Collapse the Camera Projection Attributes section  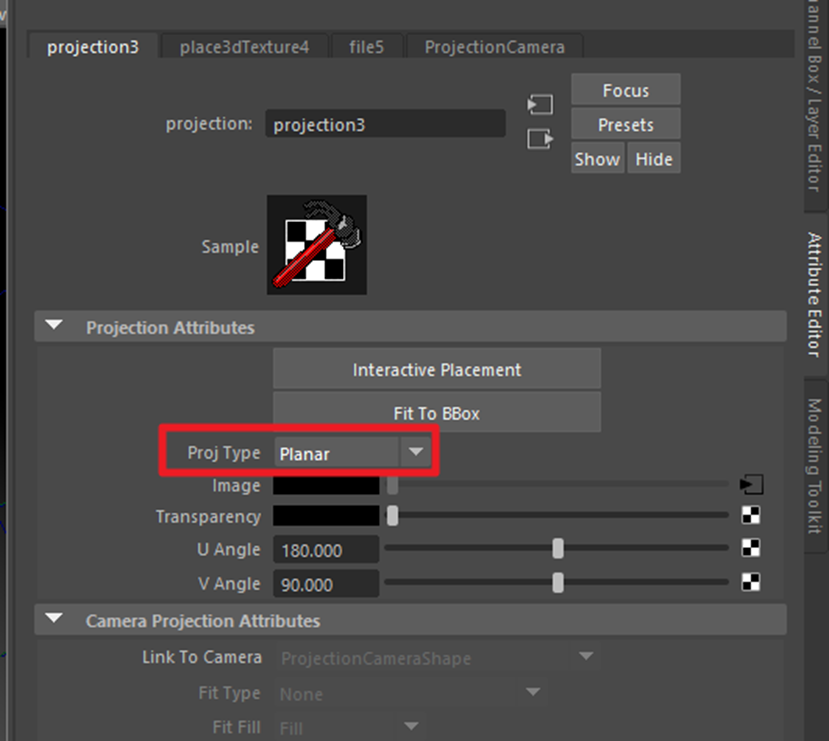[x=54, y=618]
